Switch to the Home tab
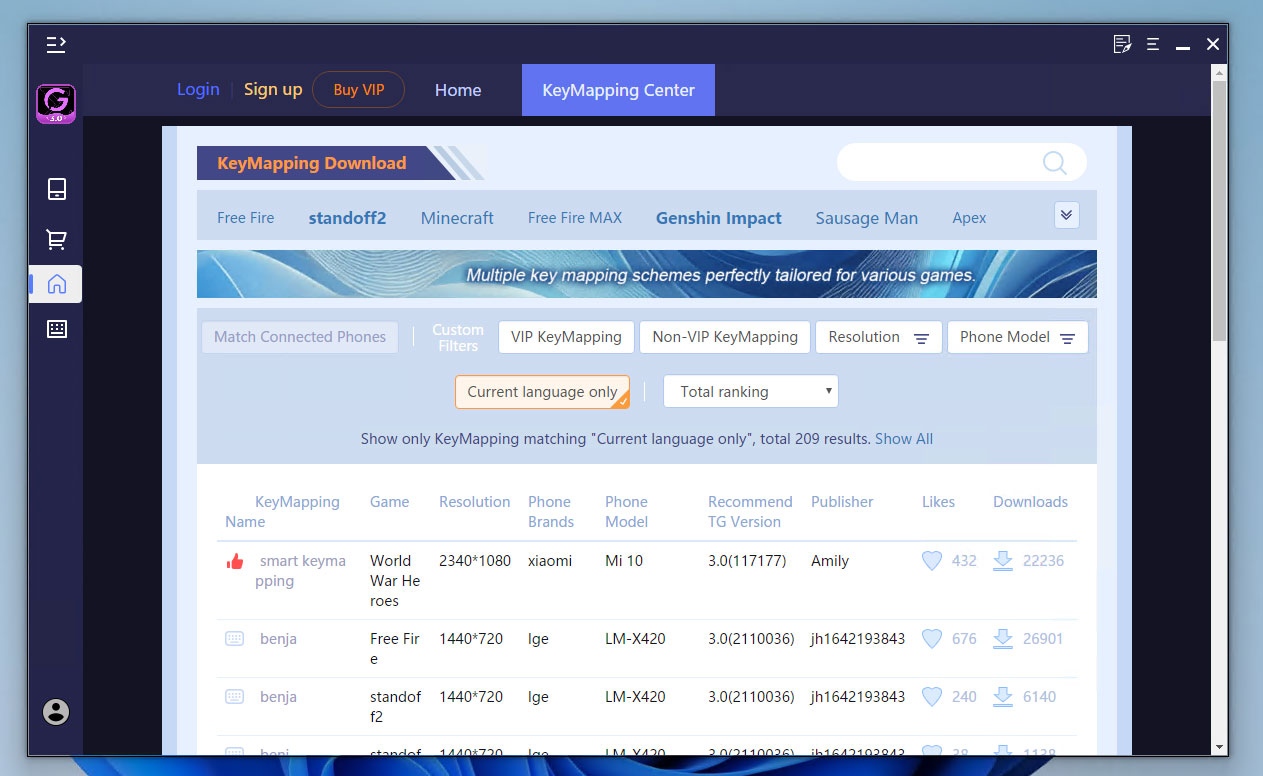This screenshot has width=1263, height=776. point(458,90)
